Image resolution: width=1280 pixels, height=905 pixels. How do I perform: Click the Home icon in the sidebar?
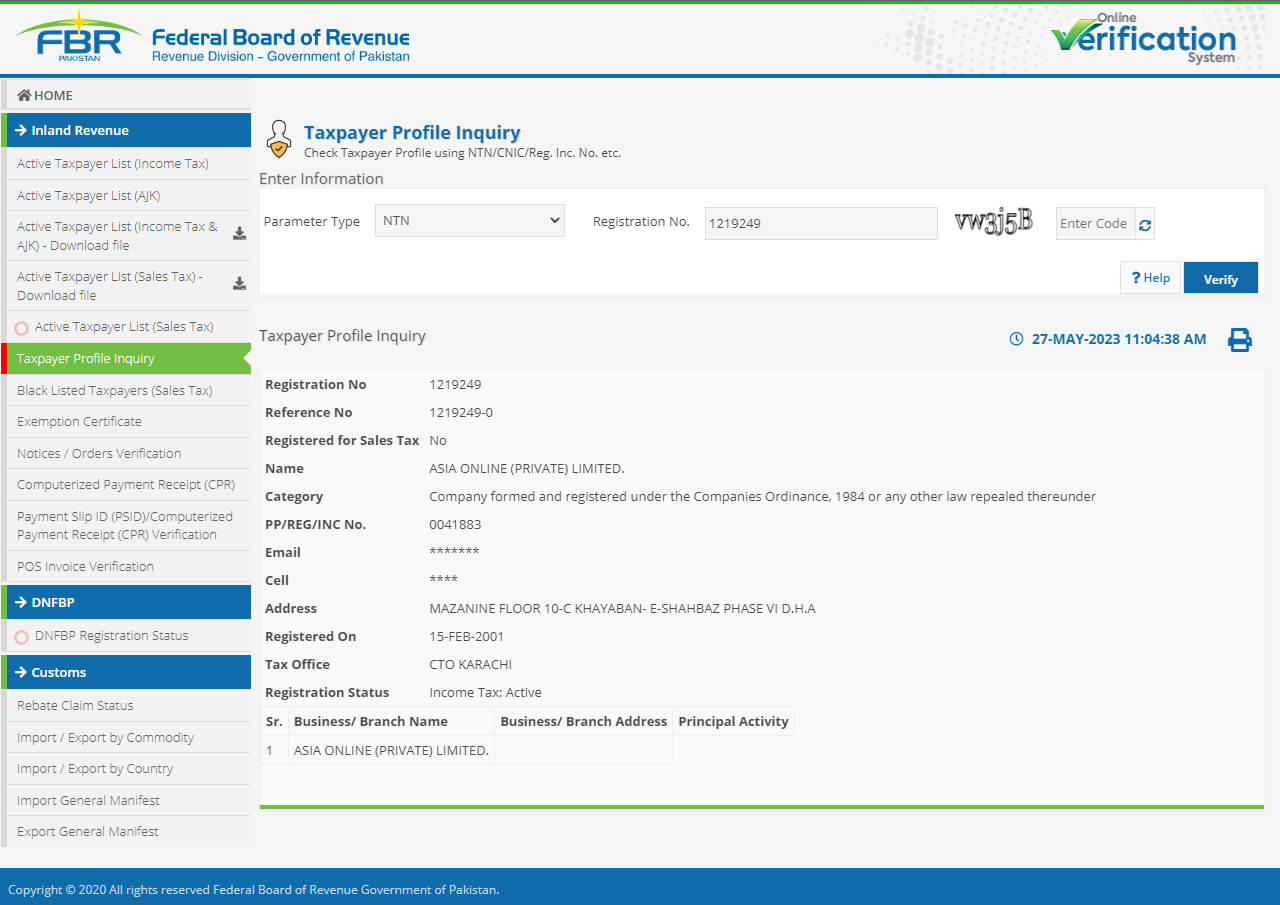tap(25, 95)
